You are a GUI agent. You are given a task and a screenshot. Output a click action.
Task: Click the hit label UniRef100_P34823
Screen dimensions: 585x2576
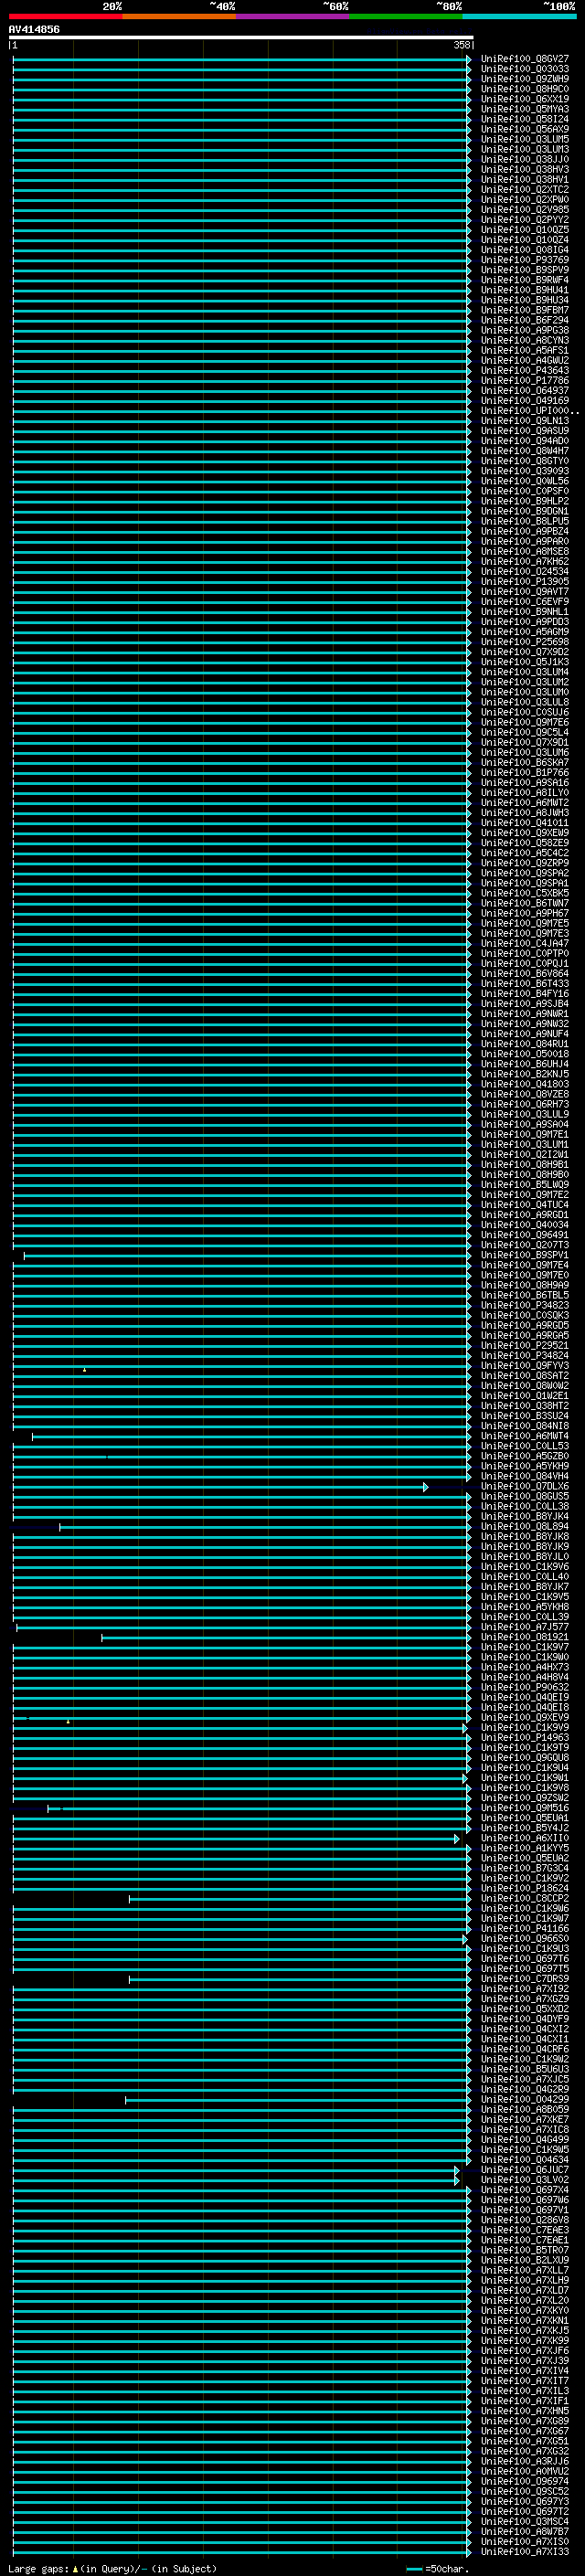click(525, 1305)
